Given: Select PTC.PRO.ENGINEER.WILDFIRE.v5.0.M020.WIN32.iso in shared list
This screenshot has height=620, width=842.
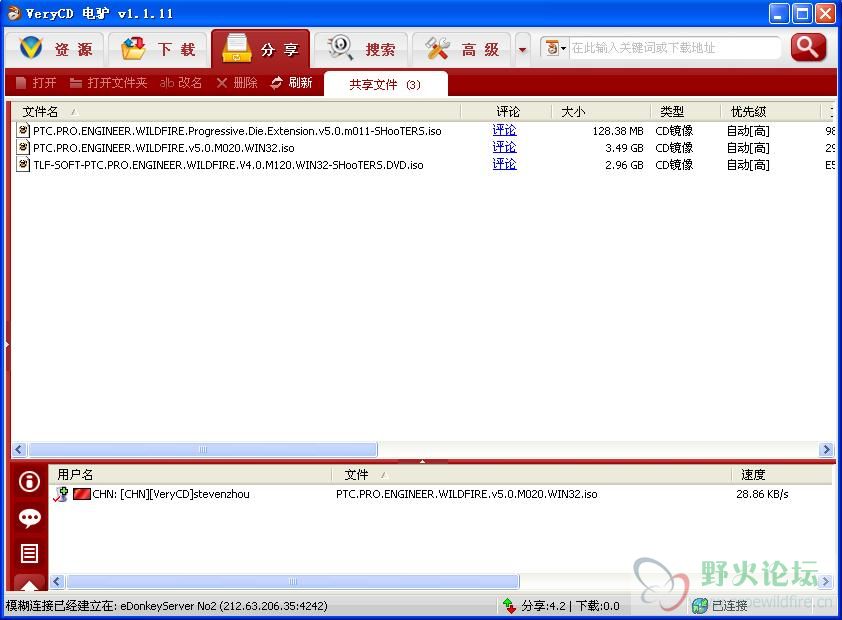Looking at the screenshot, I should click(424, 148).
